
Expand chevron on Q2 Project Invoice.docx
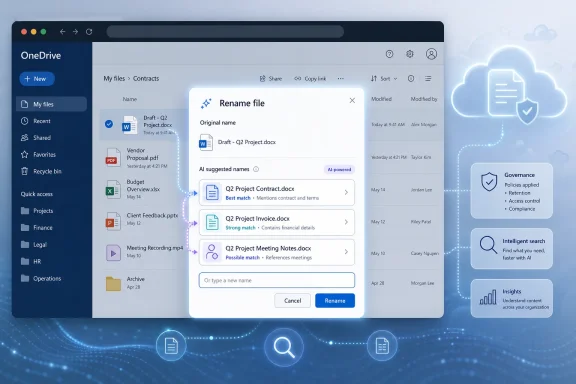coord(346,222)
